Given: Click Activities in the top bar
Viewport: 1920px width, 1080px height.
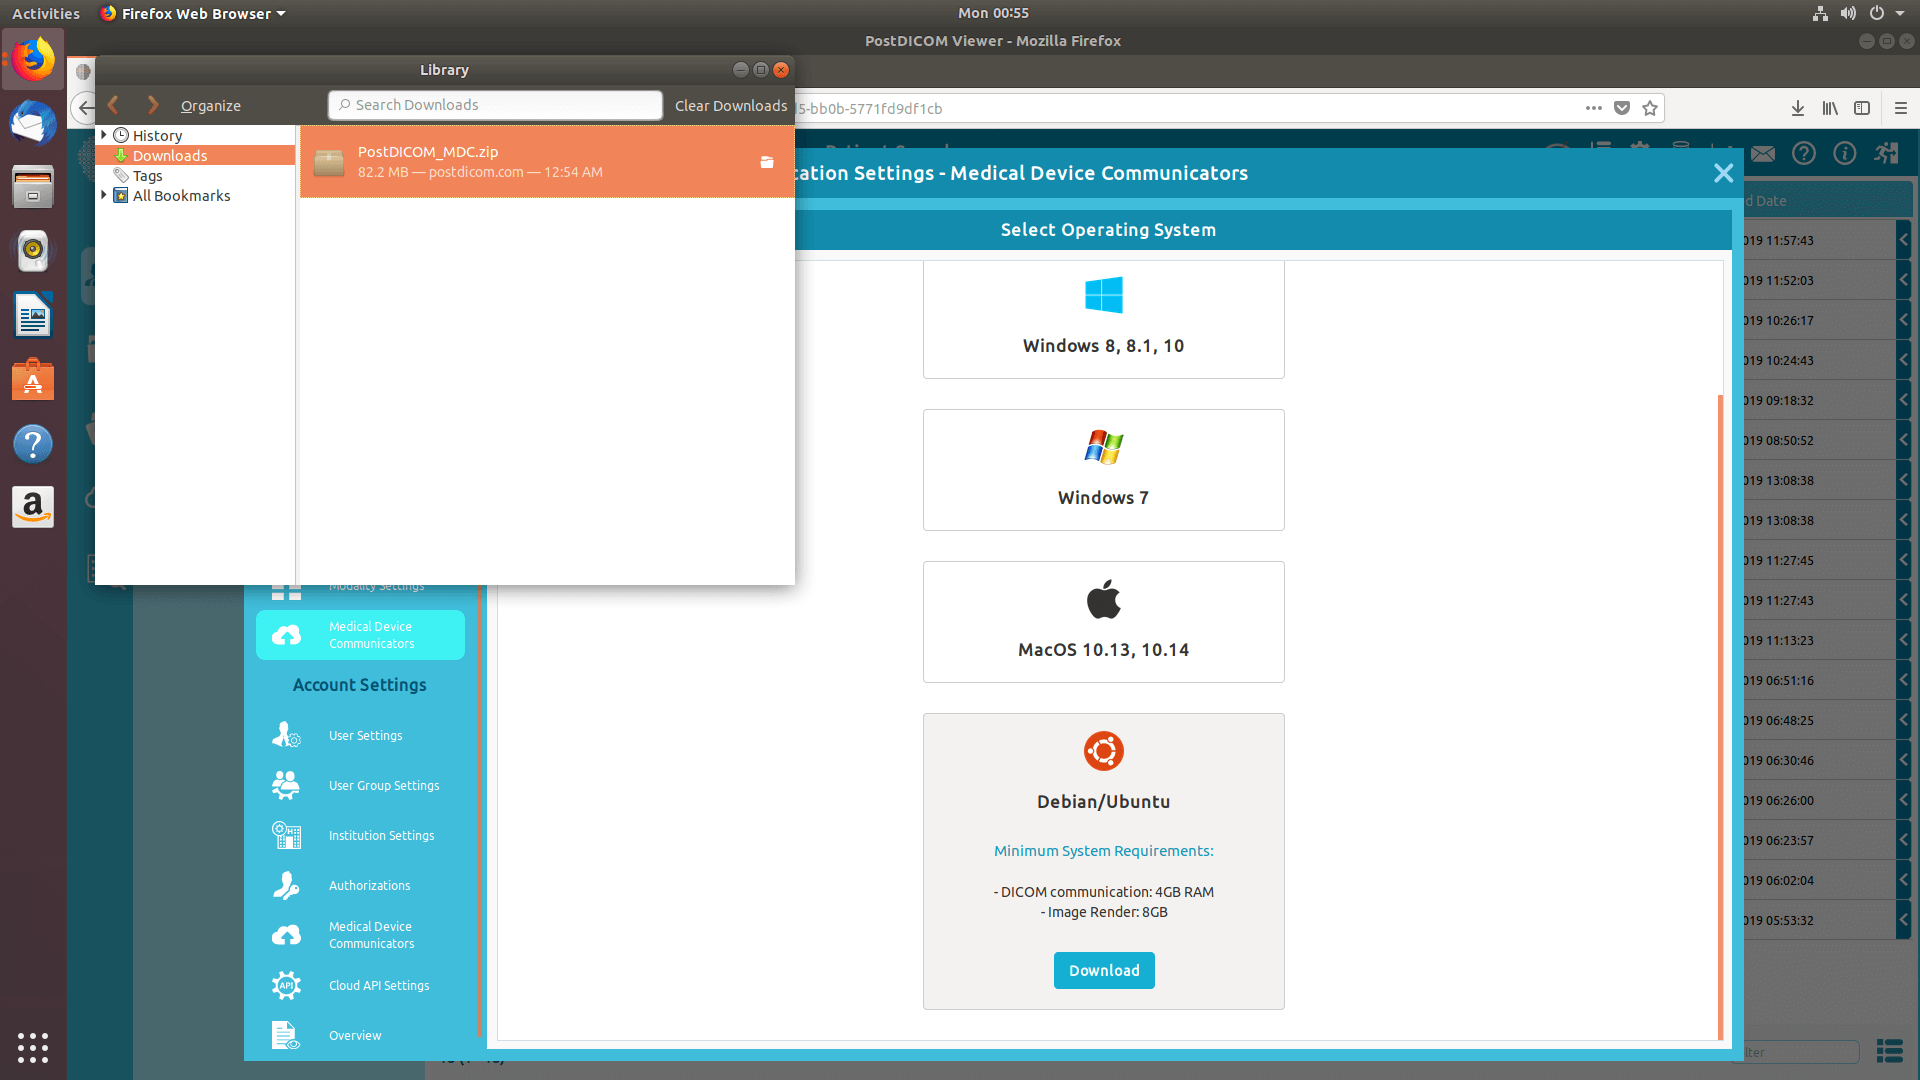Looking at the screenshot, I should (x=45, y=13).
